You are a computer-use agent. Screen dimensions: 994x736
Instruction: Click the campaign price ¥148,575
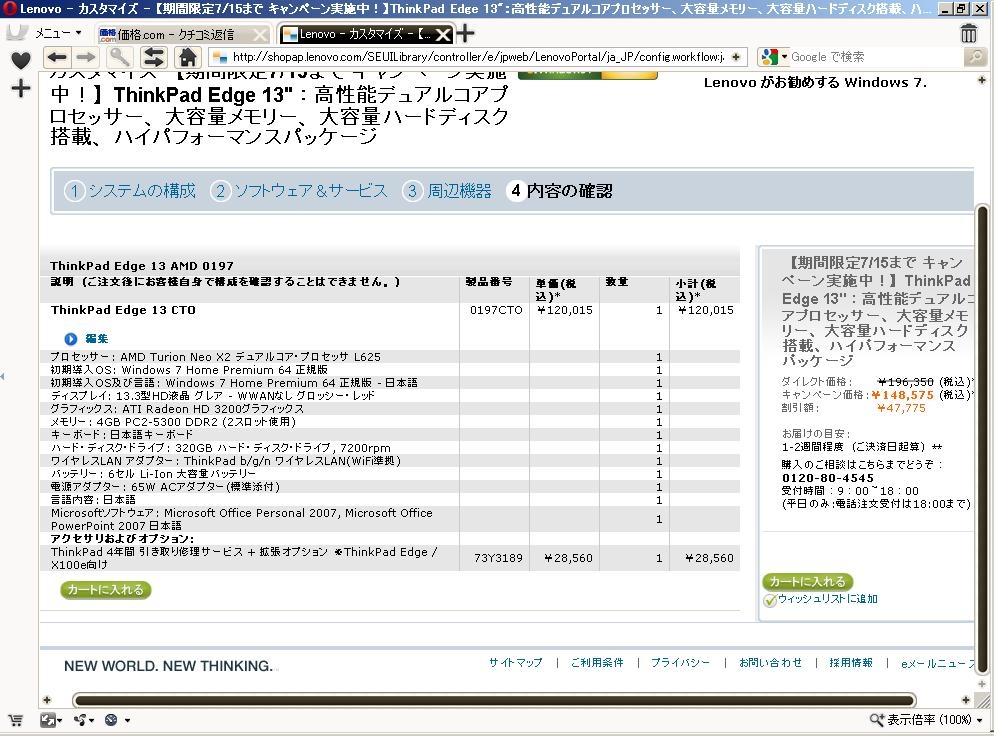click(x=903, y=395)
